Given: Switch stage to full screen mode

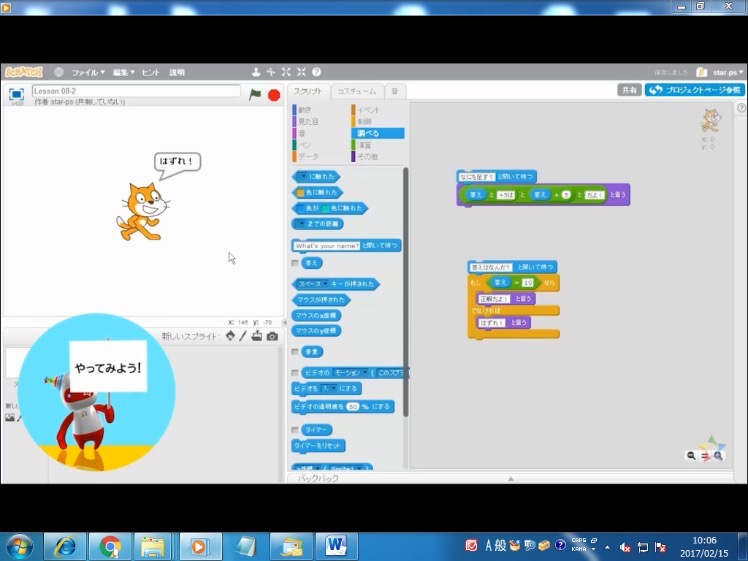Looking at the screenshot, I should (x=16, y=94).
